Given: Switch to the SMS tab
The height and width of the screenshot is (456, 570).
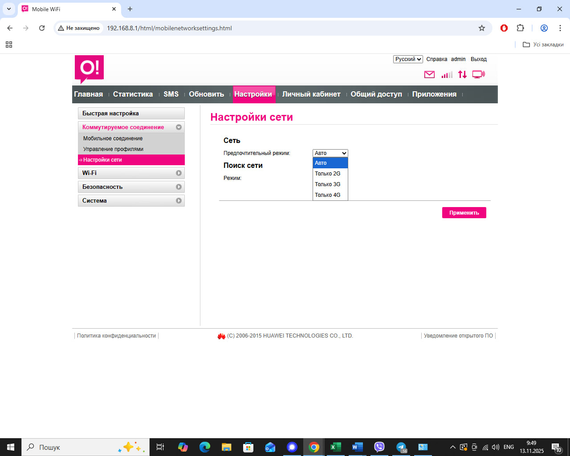Looking at the screenshot, I should pyautogui.click(x=171, y=94).
